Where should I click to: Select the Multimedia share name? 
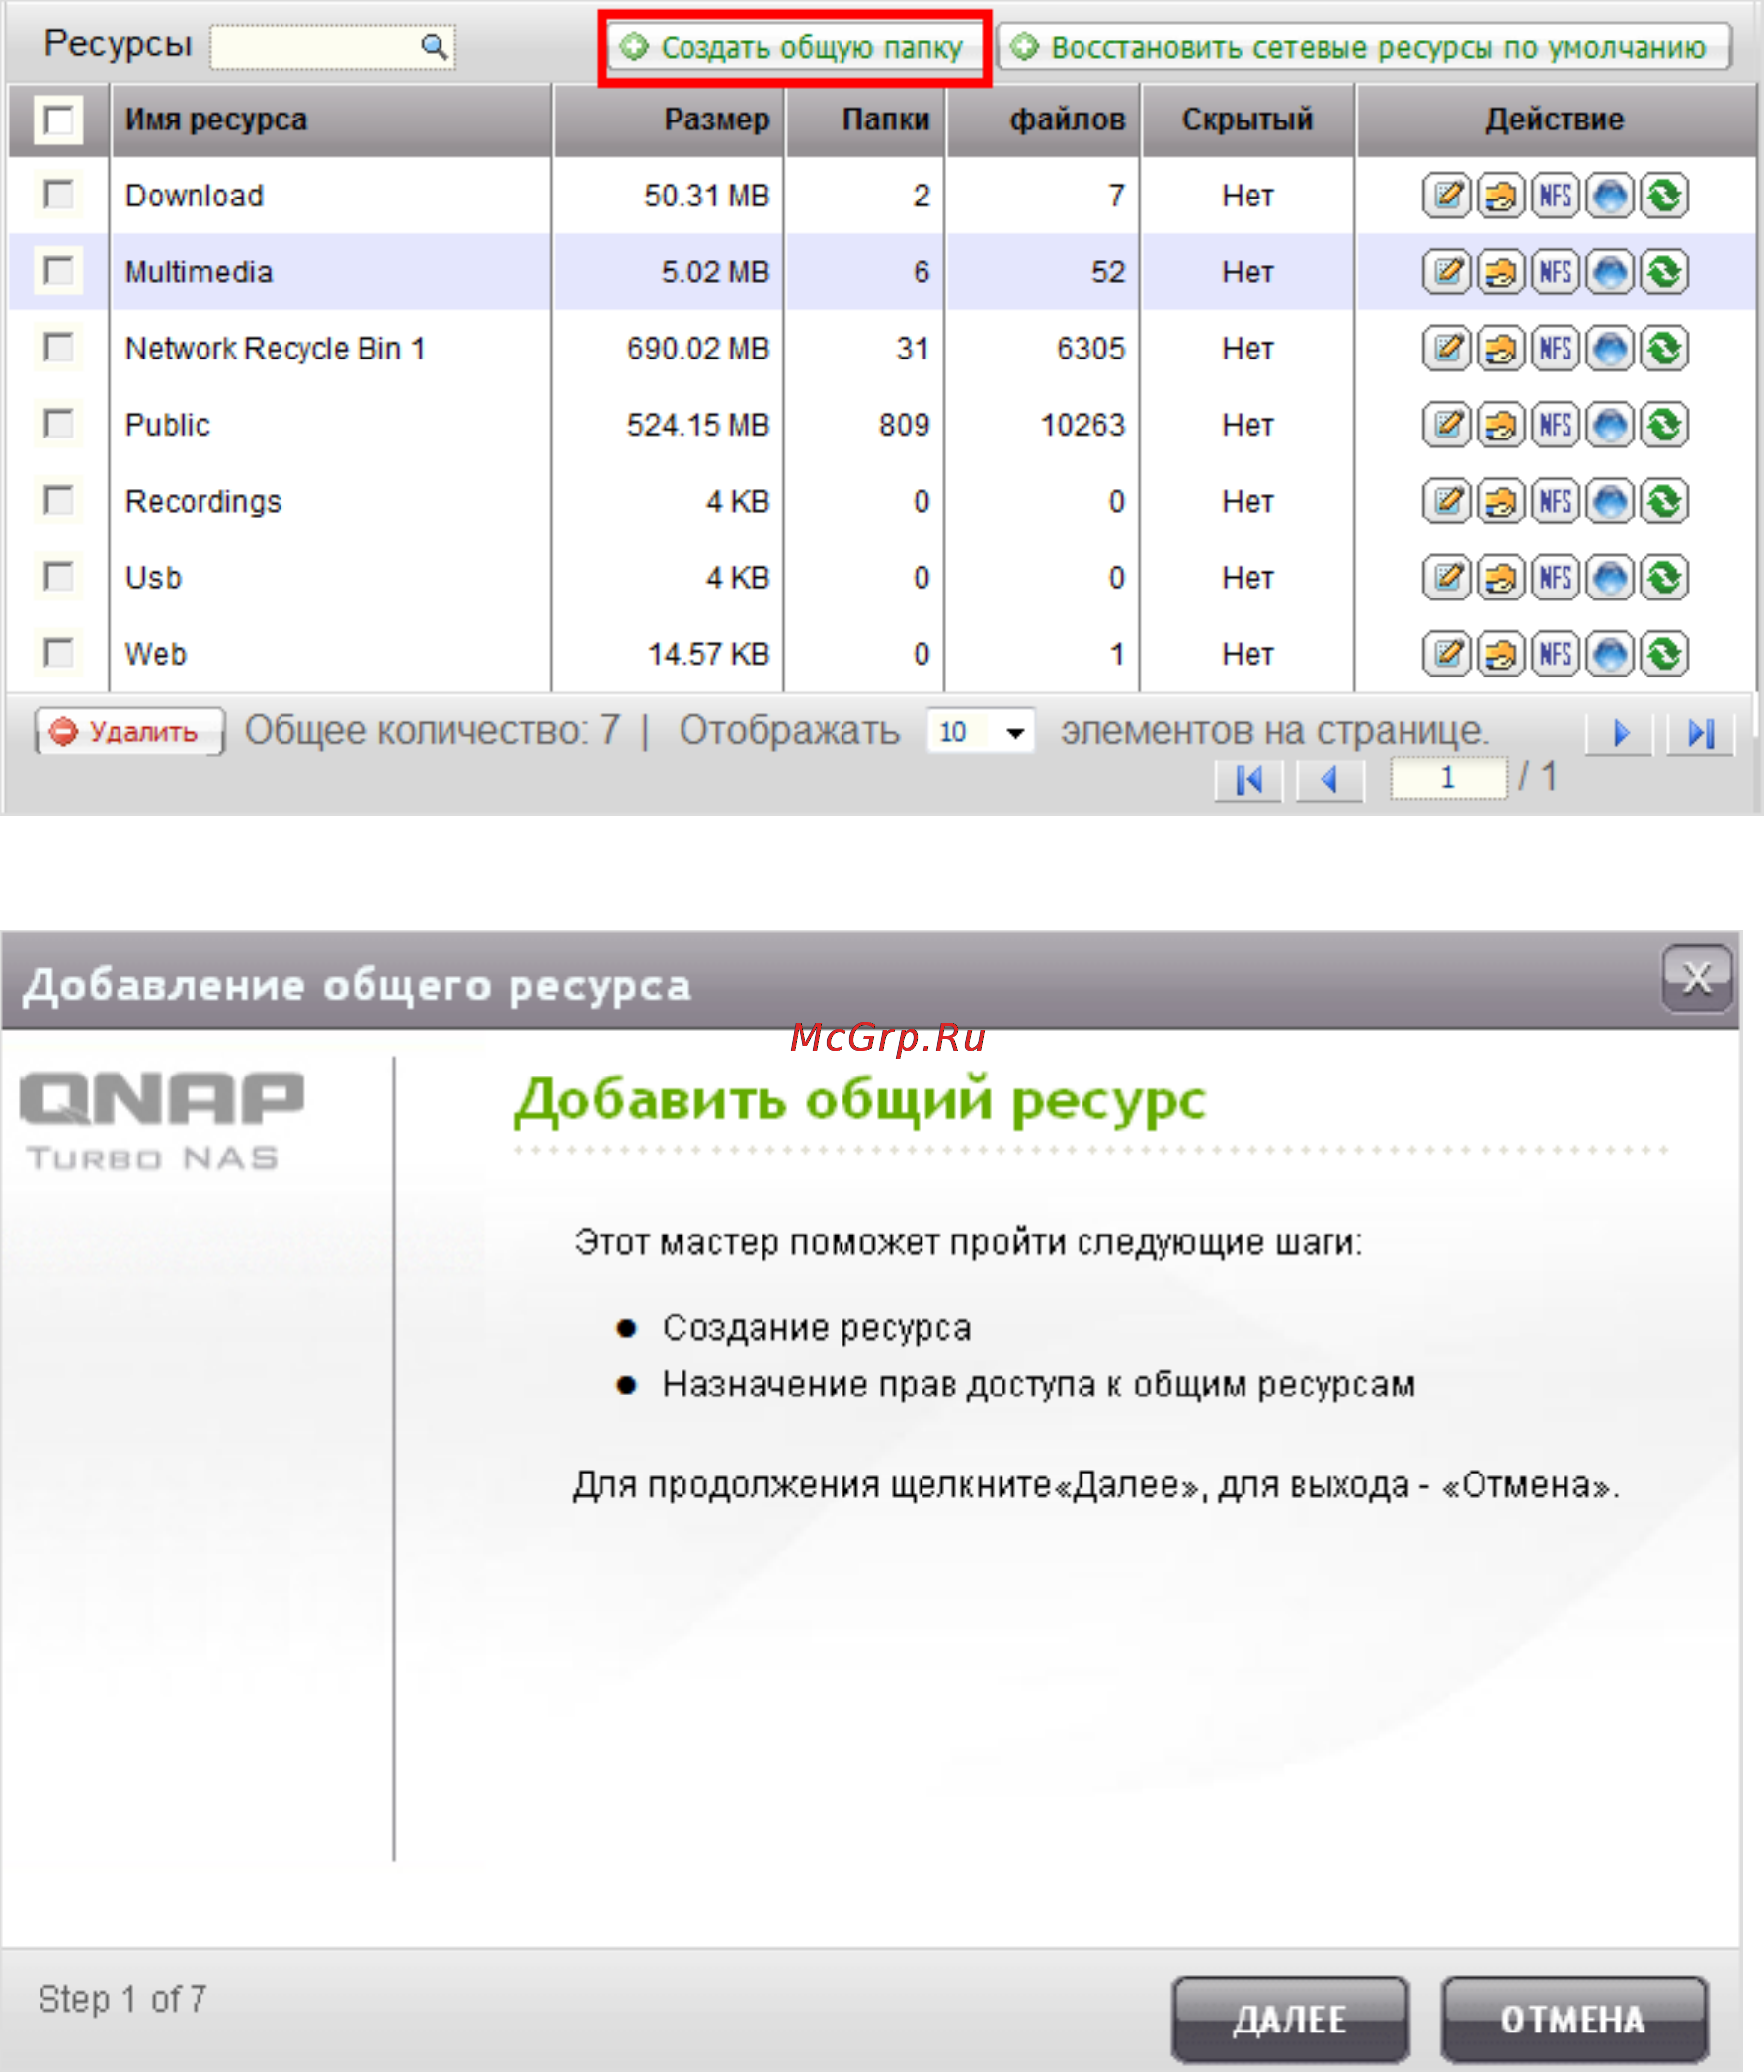tap(199, 272)
